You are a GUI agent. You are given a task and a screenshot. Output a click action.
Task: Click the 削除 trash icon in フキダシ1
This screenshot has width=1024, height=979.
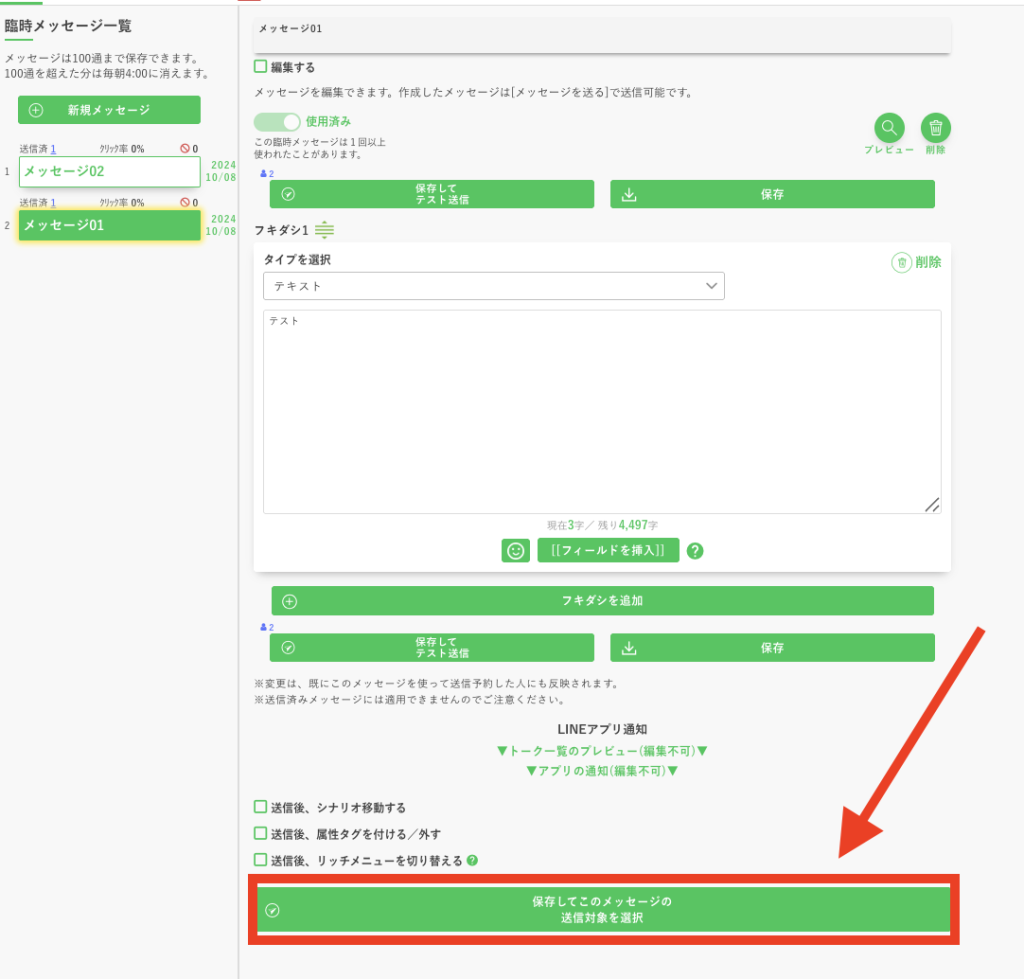pos(901,262)
